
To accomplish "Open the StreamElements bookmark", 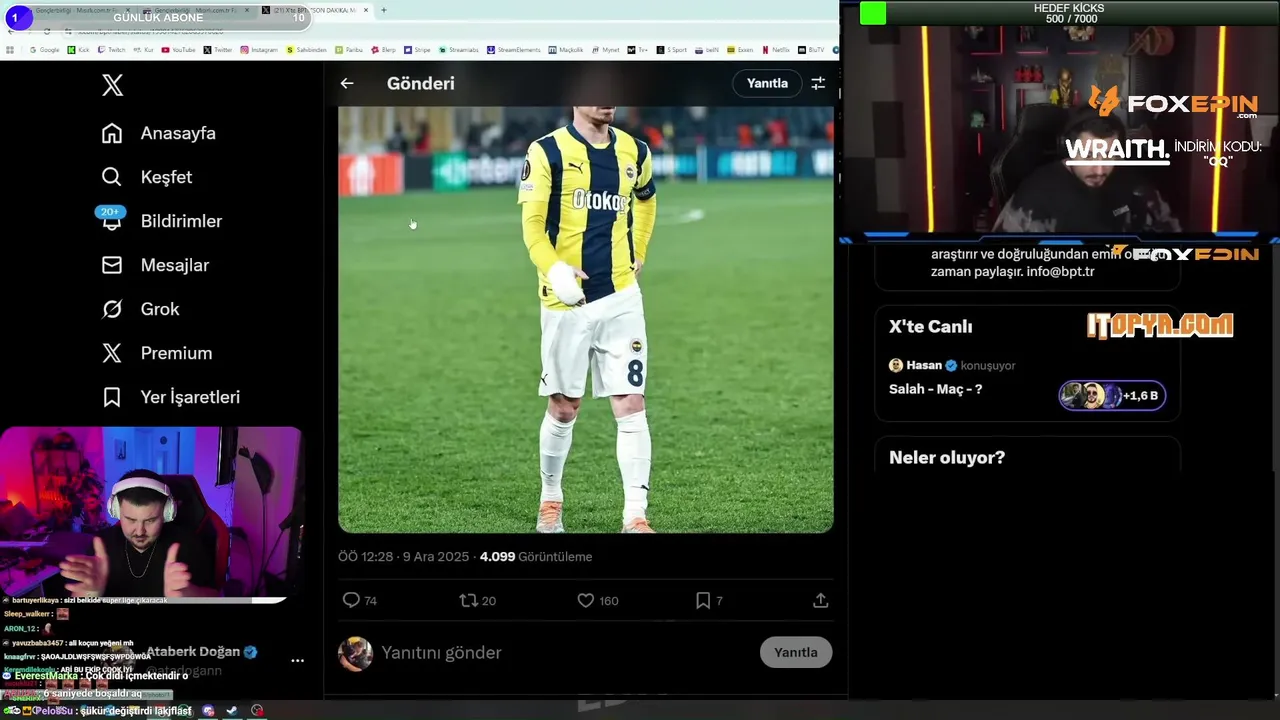I will [x=513, y=49].
